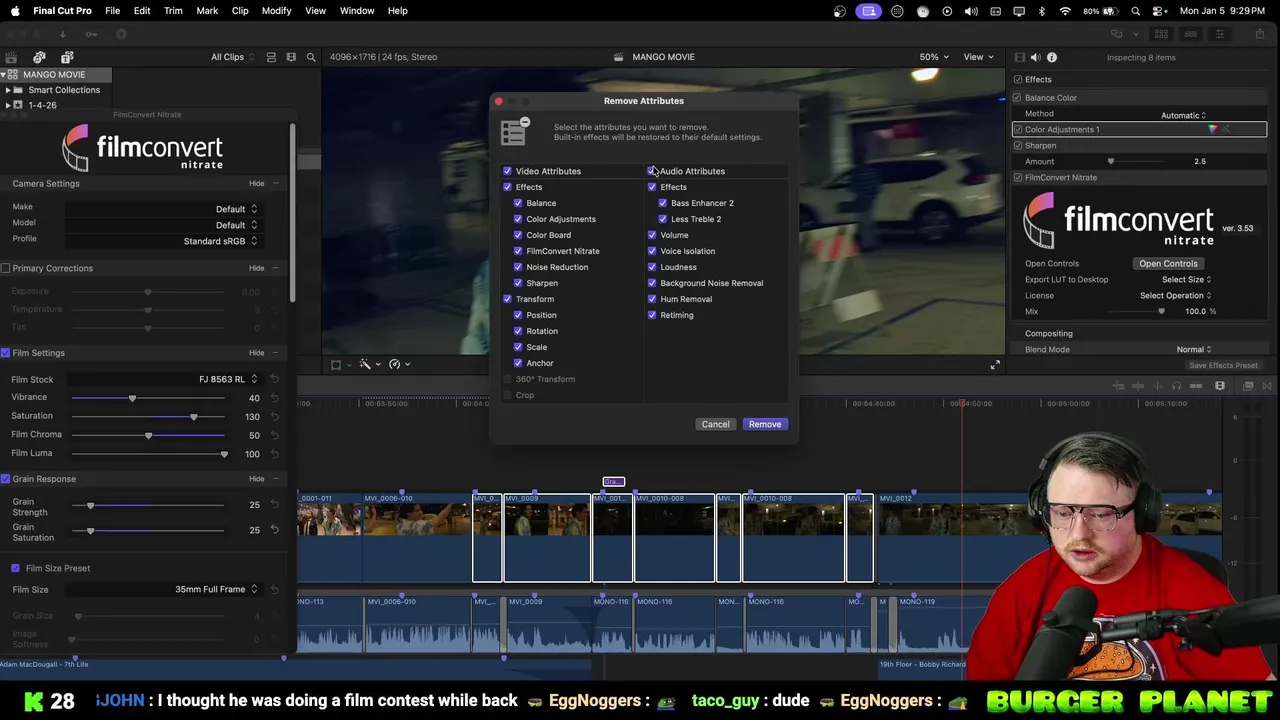Disable Film Settings in FilmConvert panel

(6, 353)
